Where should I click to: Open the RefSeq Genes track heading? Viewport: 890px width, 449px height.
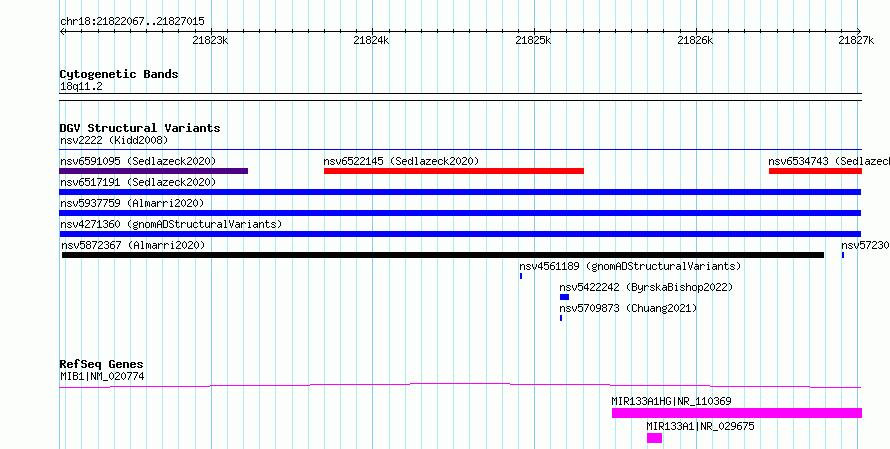[102, 364]
